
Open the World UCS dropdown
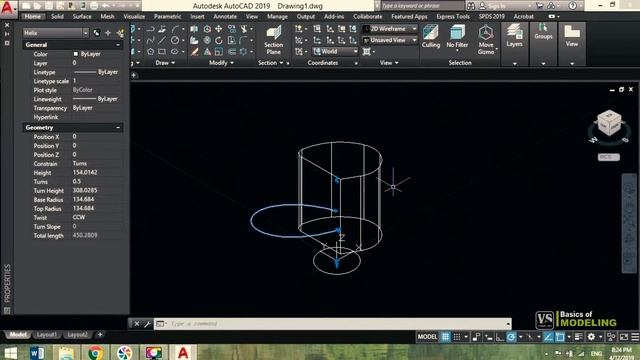336,51
